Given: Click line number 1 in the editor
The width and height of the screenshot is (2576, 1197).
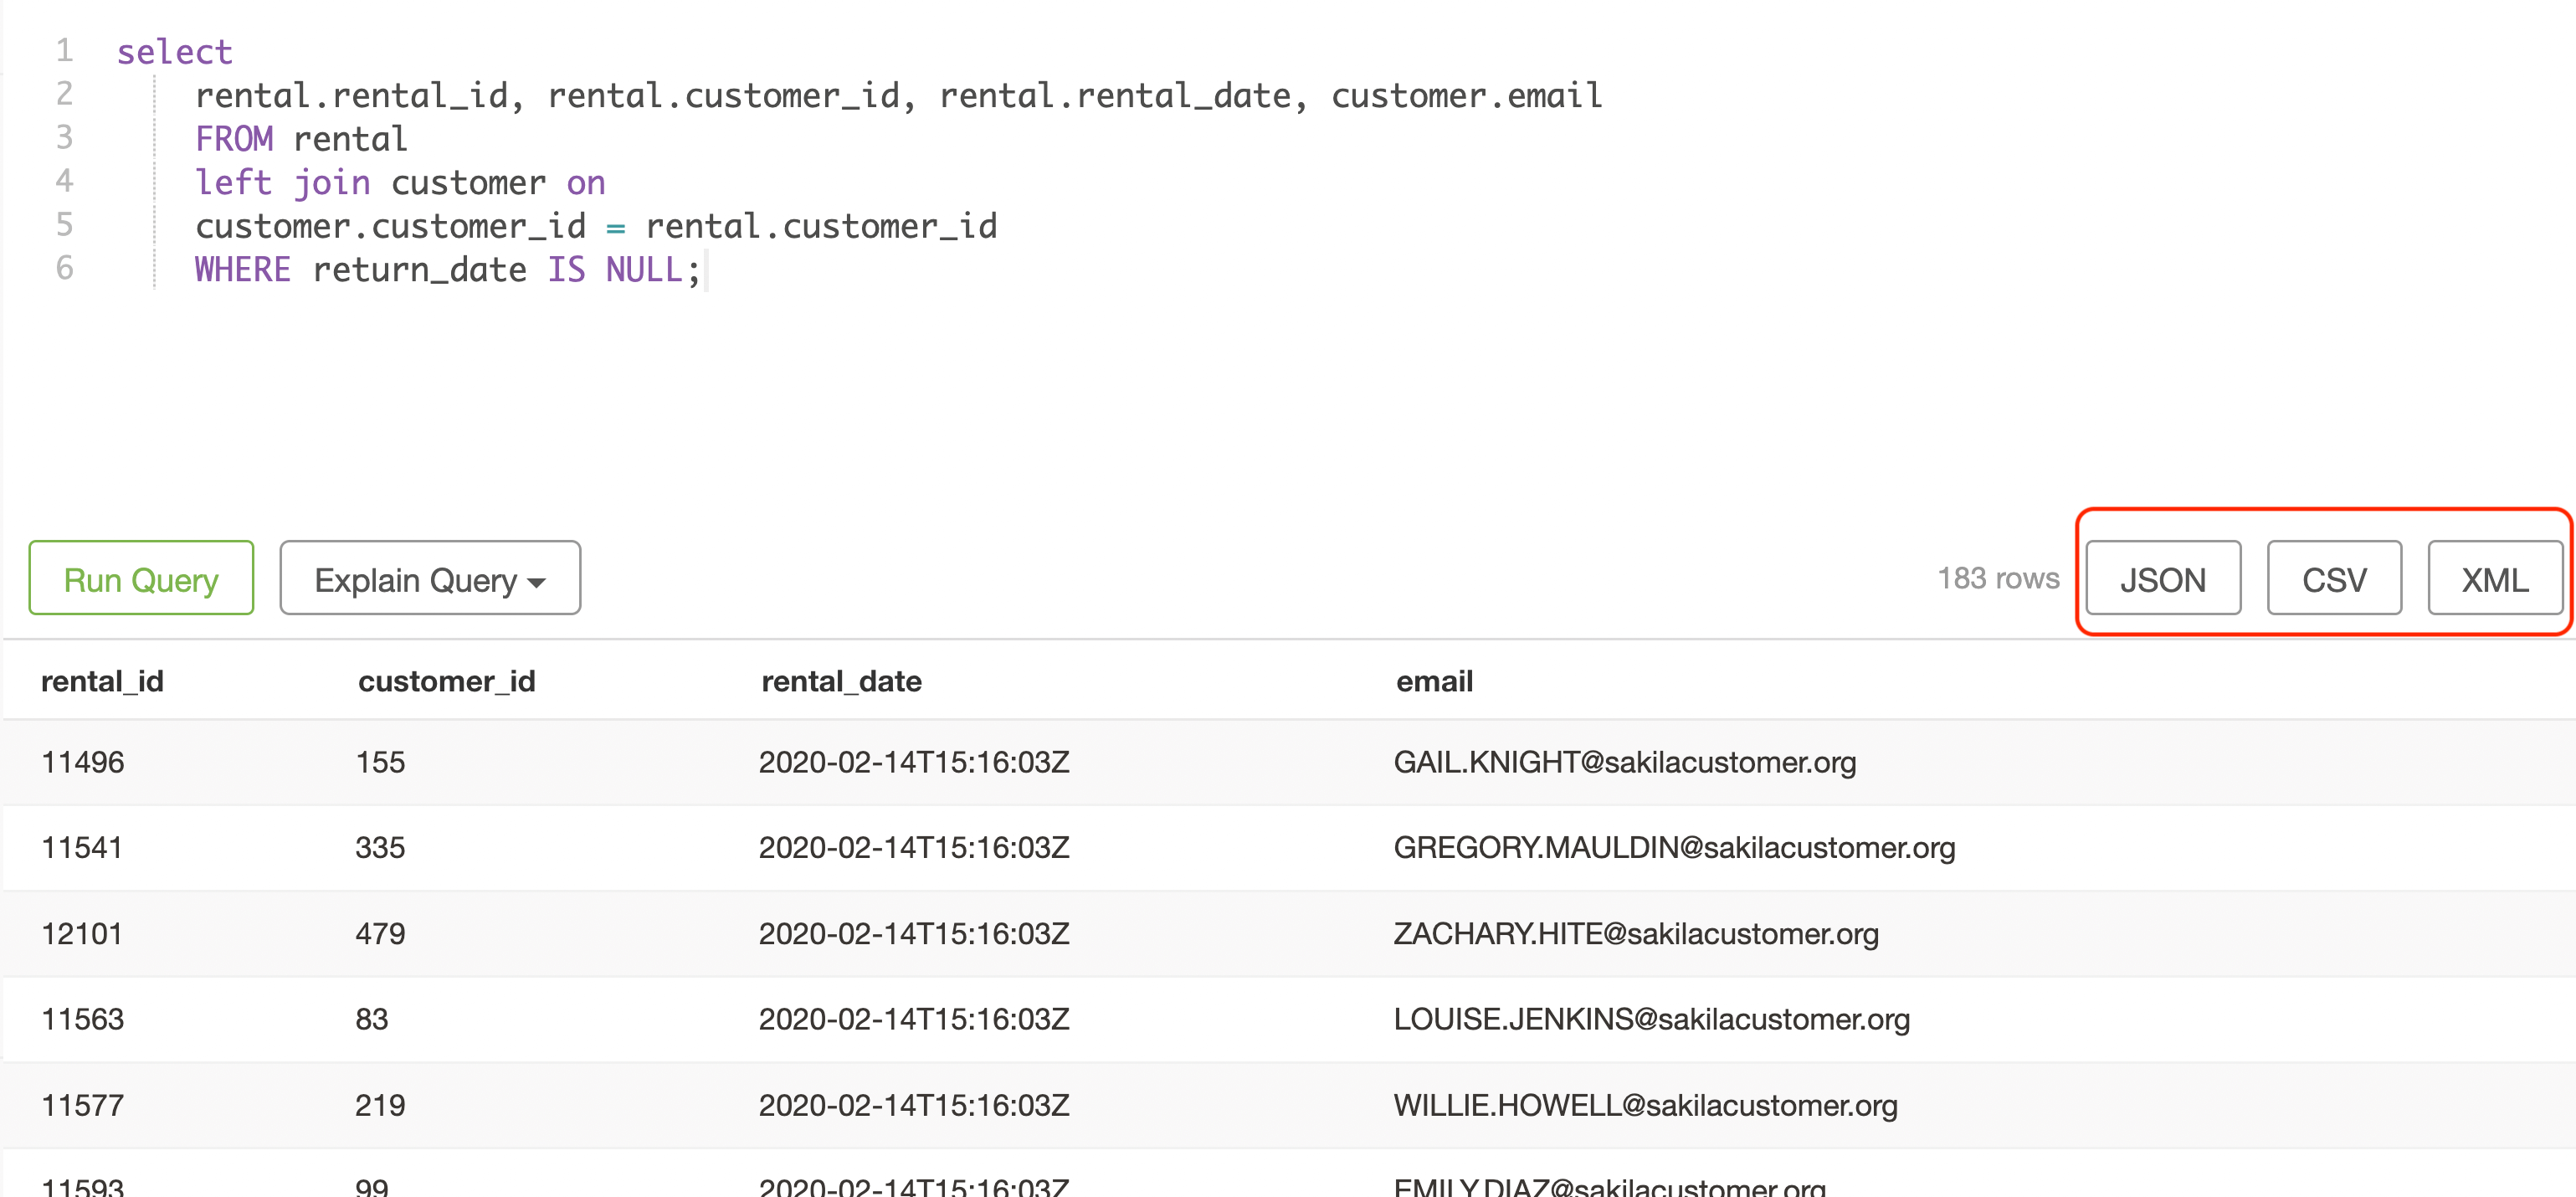Looking at the screenshot, I should click(x=64, y=51).
